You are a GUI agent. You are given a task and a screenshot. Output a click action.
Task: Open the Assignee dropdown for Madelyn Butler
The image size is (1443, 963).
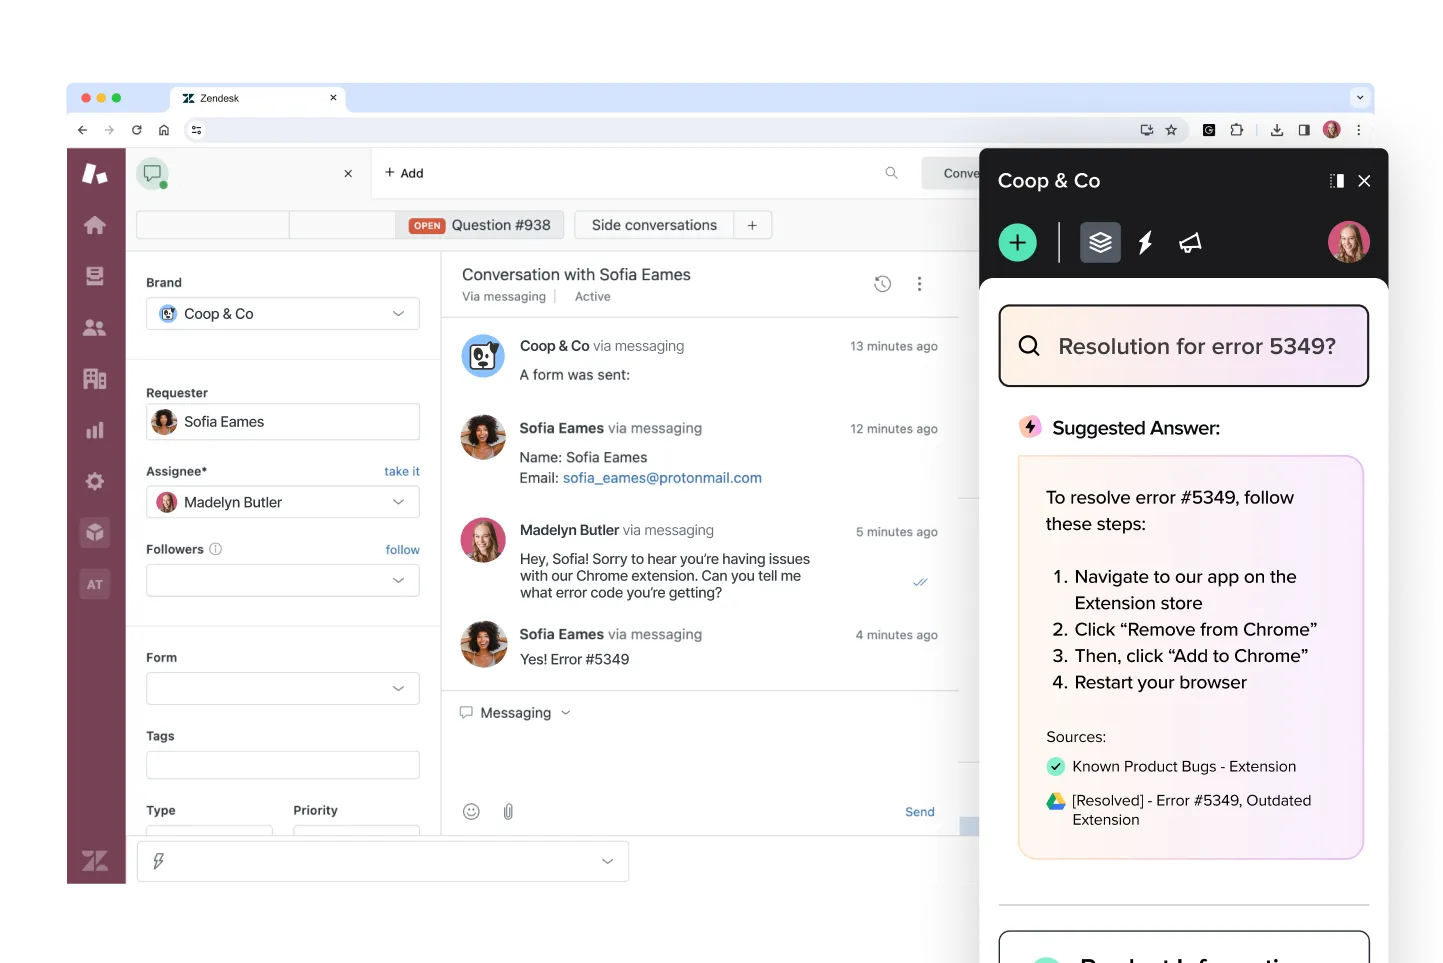(x=282, y=502)
